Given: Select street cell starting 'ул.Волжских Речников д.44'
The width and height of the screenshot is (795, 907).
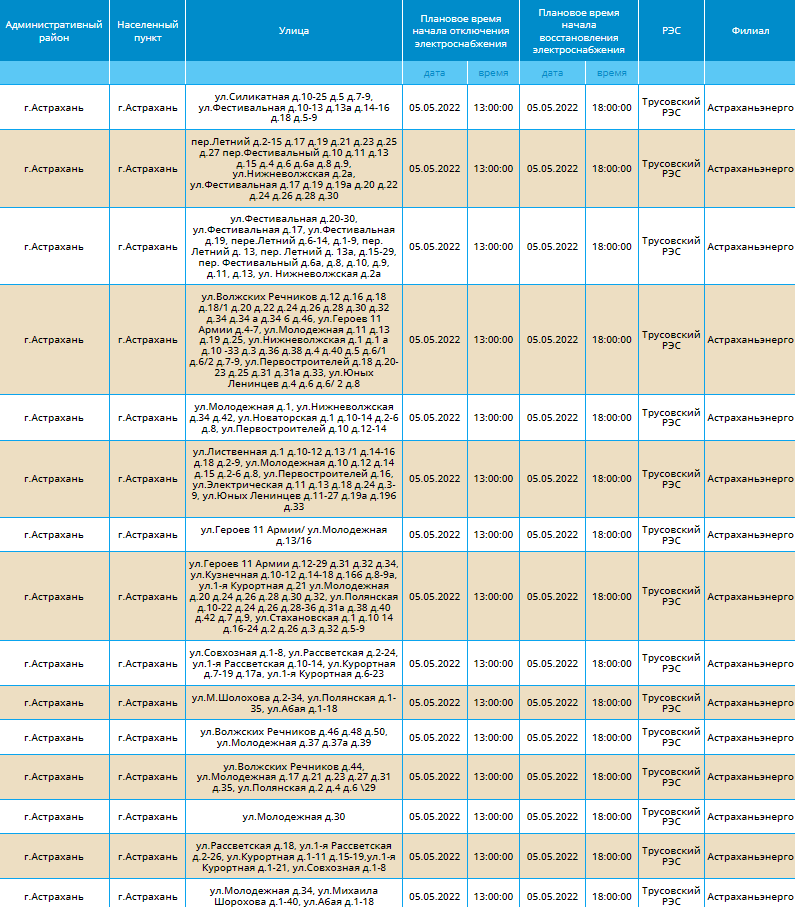Looking at the screenshot, I should 294,777.
